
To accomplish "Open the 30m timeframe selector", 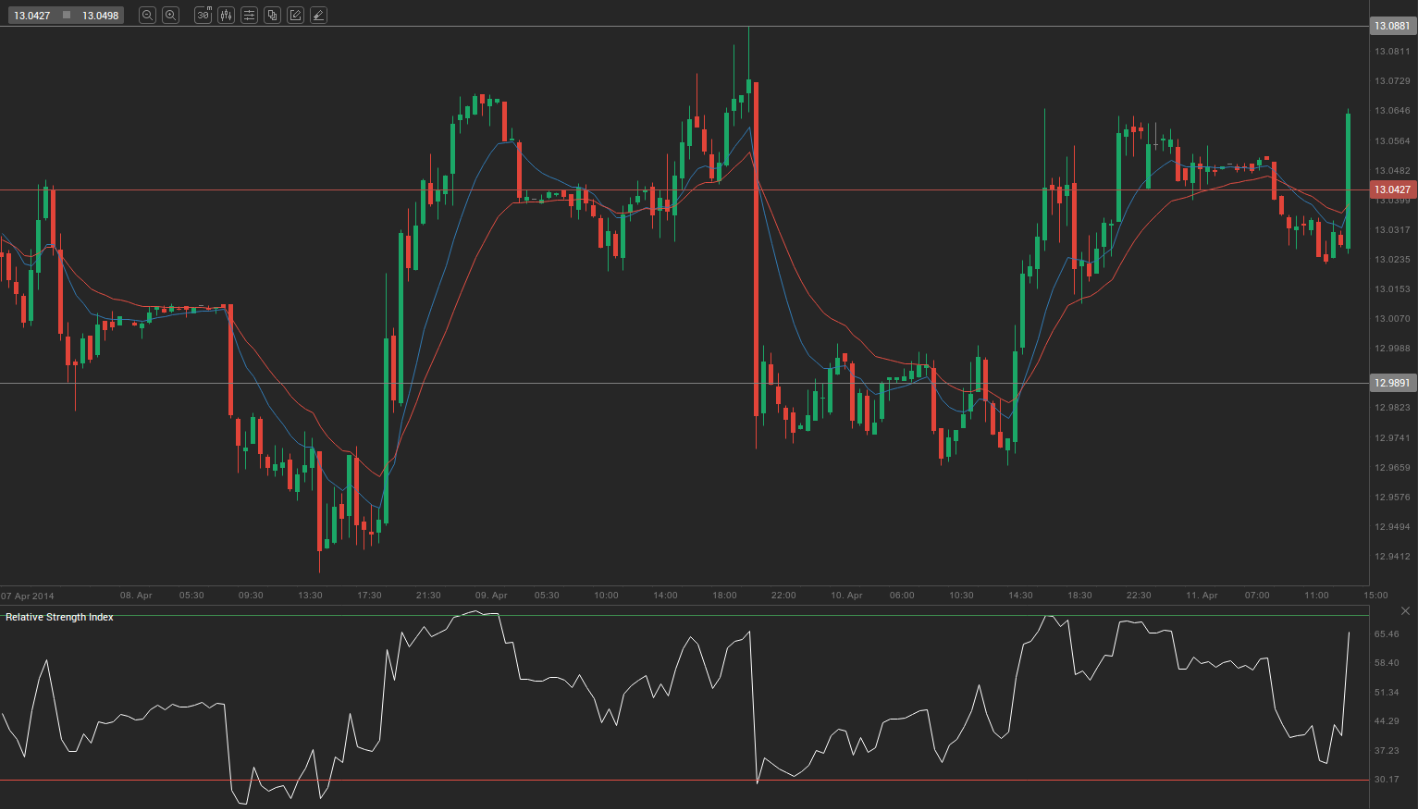I will 203,15.
